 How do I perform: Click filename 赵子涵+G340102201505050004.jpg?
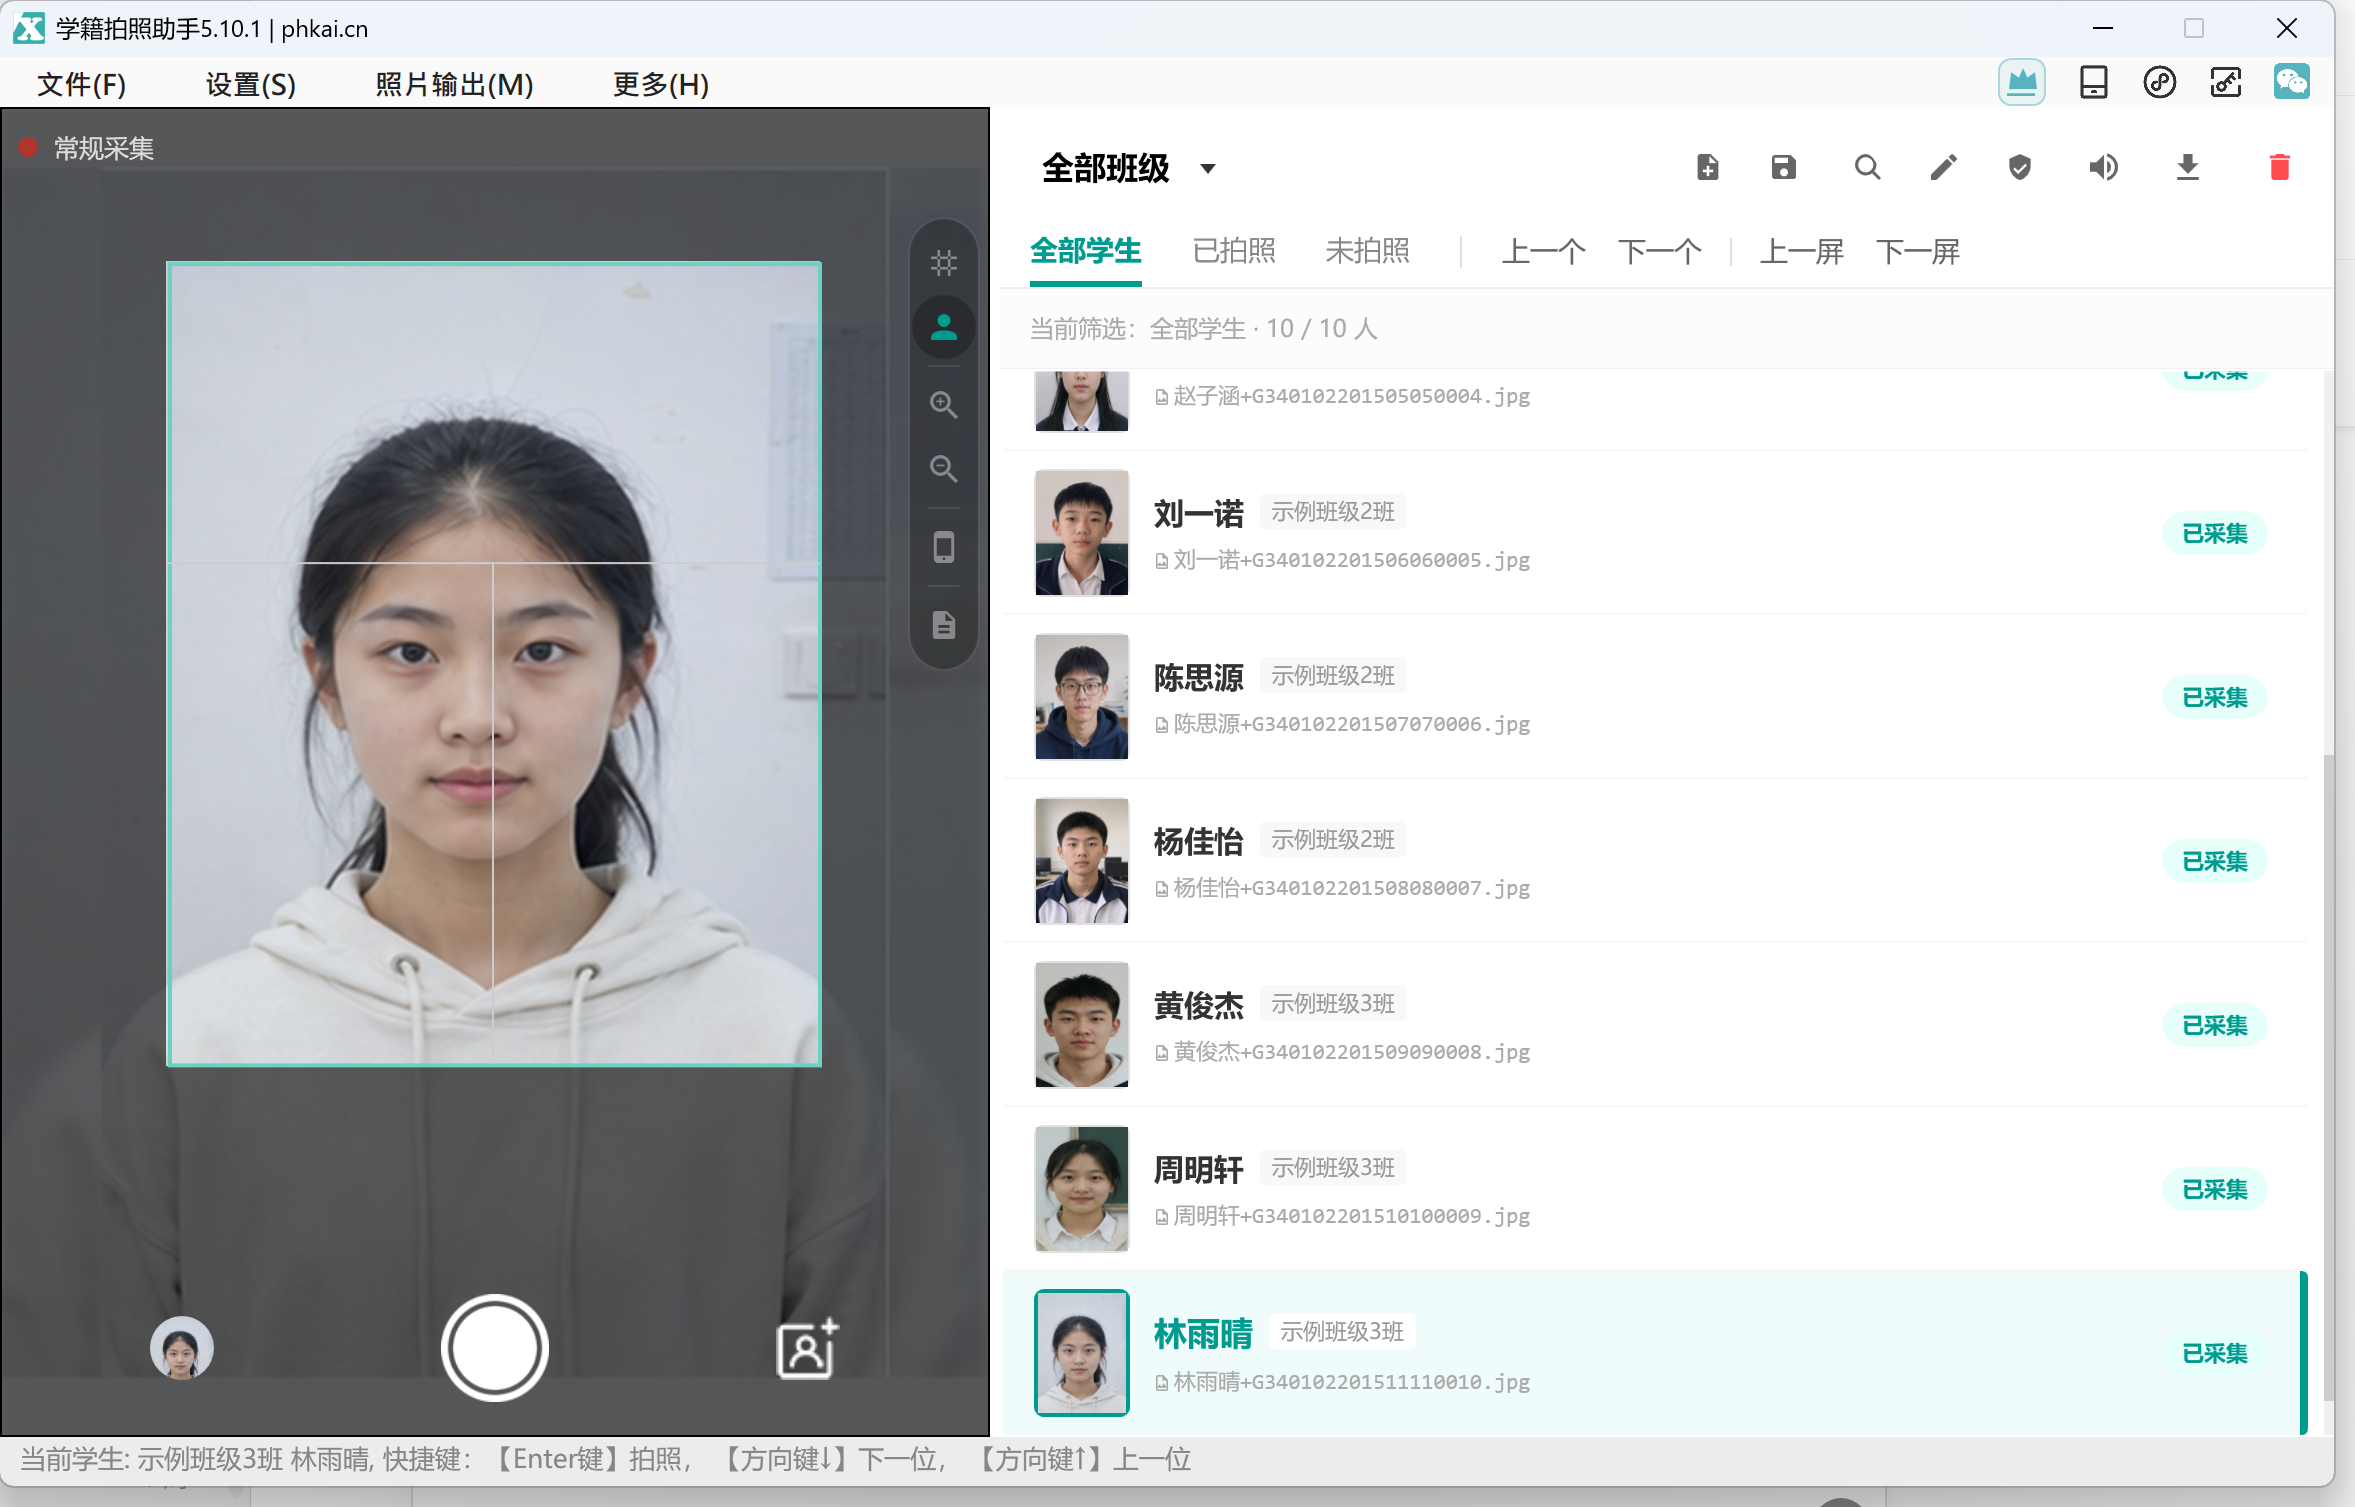coord(1351,396)
